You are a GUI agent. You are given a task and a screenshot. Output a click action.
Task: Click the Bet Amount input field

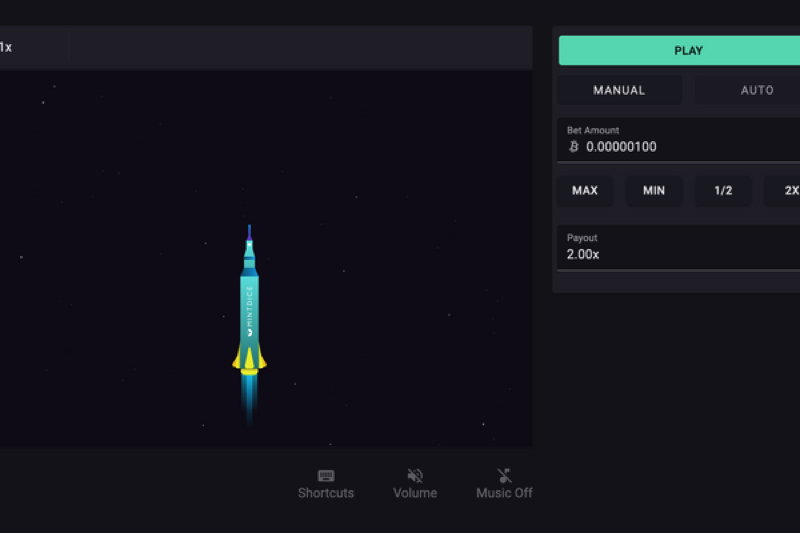[679, 140]
